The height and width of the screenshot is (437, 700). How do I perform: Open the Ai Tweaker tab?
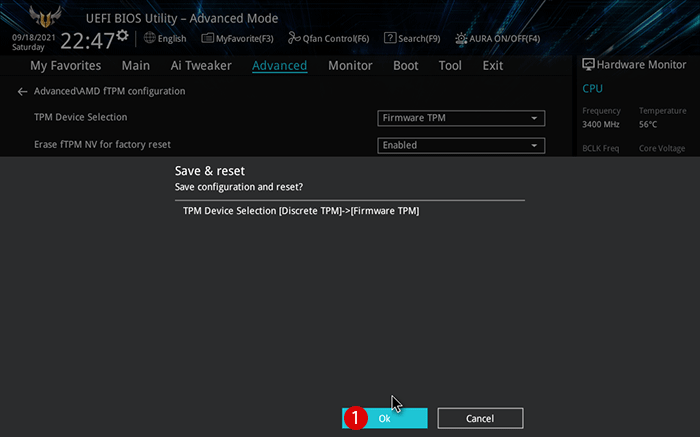201,66
